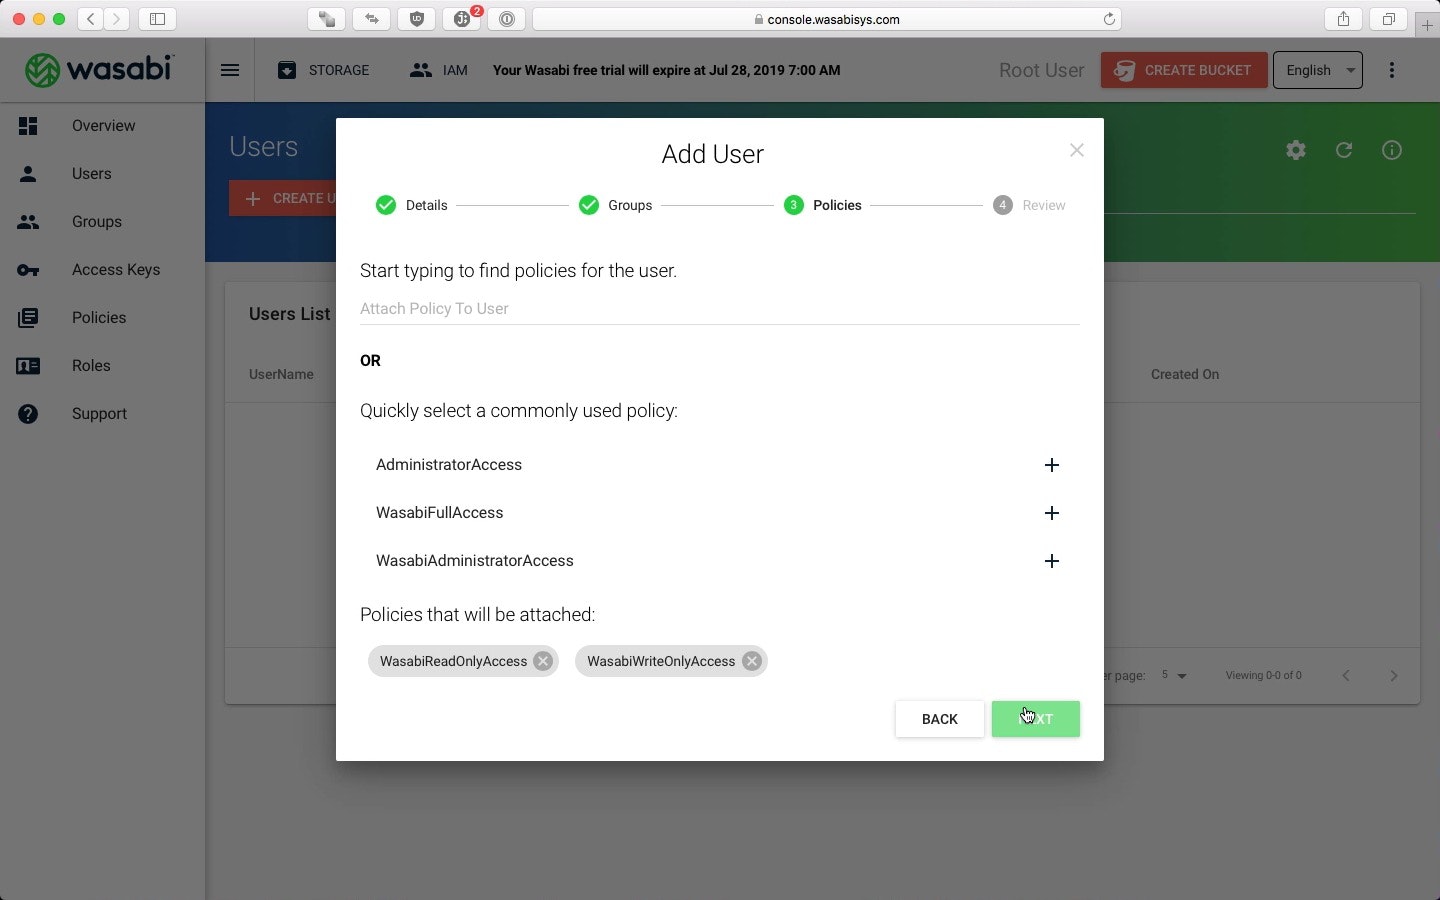This screenshot has height=900, width=1440.
Task: Open Policies in the sidebar
Action: coord(102,318)
